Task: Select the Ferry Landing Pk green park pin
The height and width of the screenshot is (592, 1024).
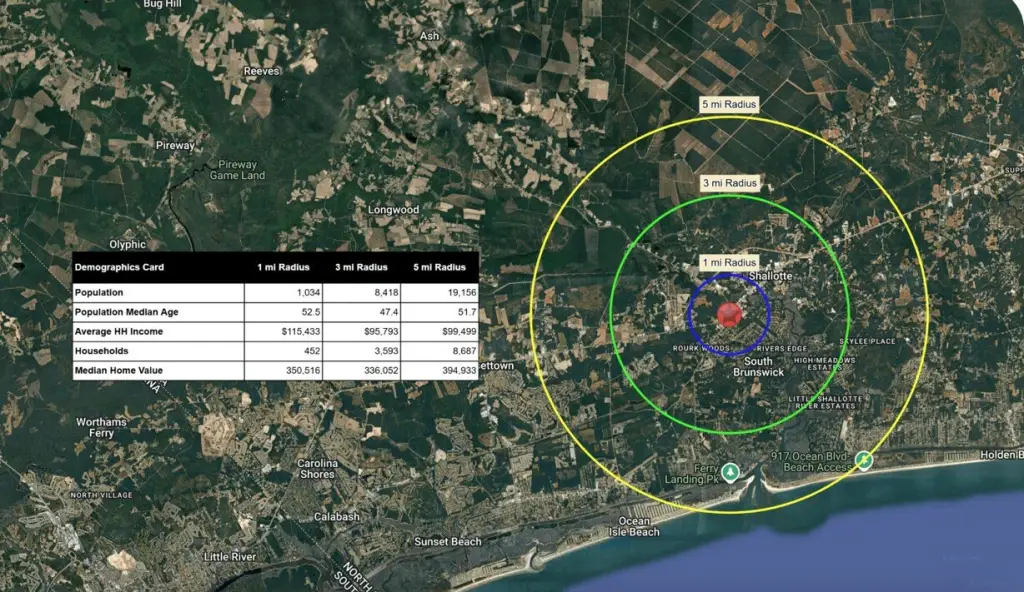Action: pyautogui.click(x=730, y=471)
